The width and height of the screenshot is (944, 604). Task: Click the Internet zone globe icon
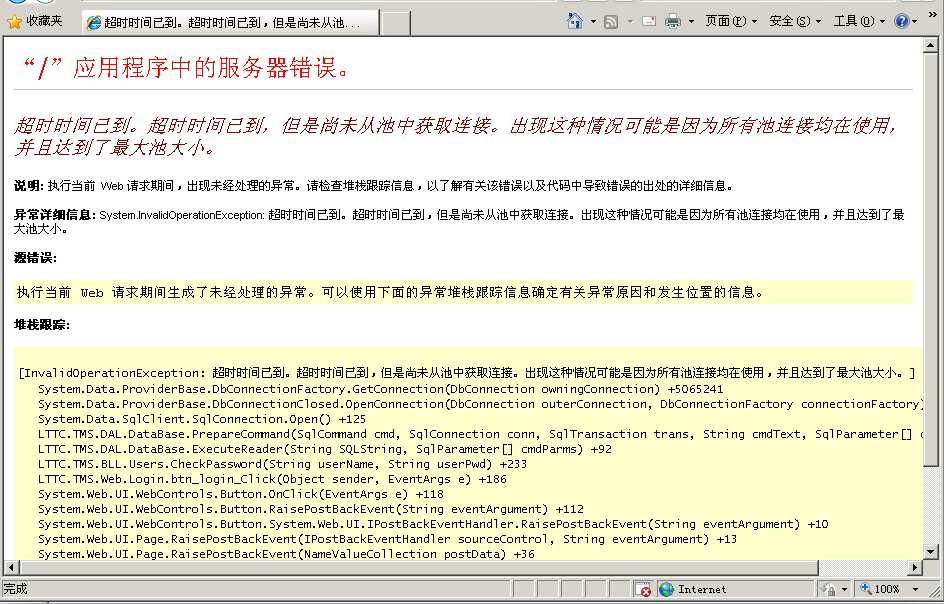tap(667, 590)
